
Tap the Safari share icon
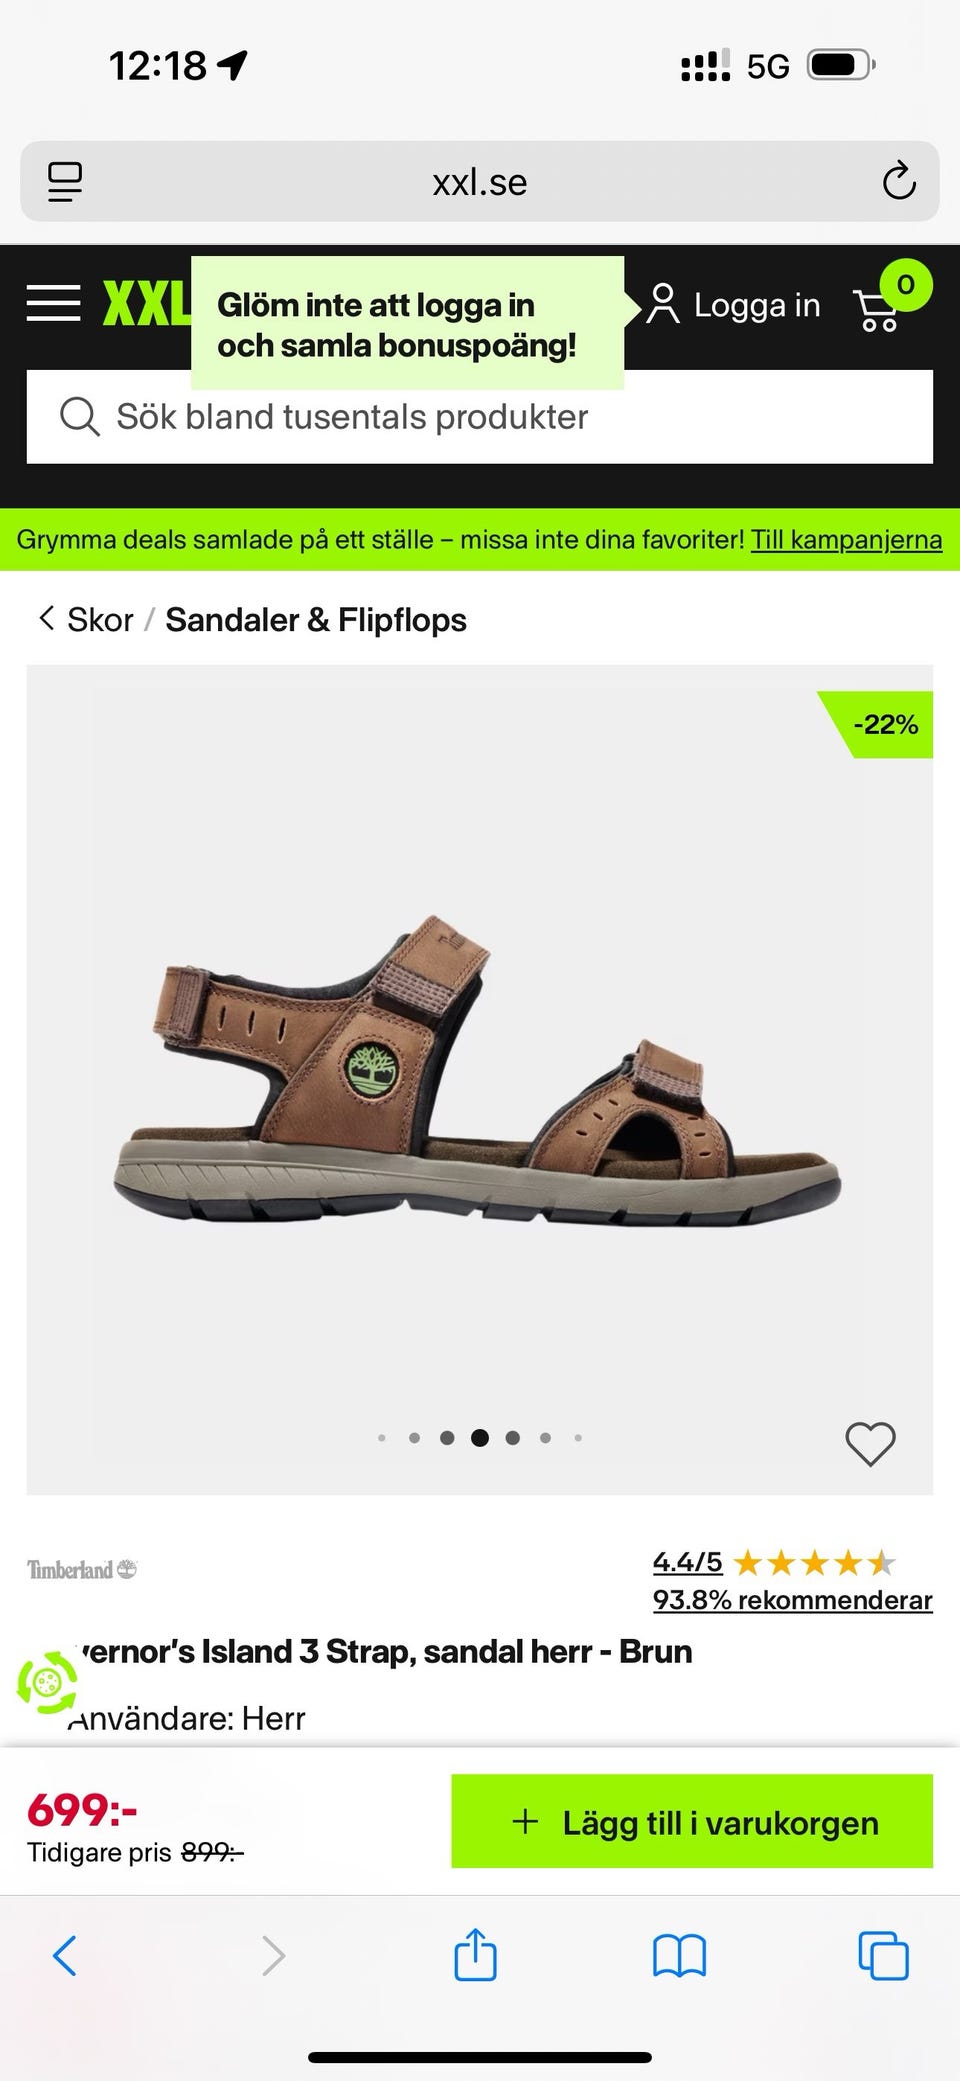[x=475, y=1955]
